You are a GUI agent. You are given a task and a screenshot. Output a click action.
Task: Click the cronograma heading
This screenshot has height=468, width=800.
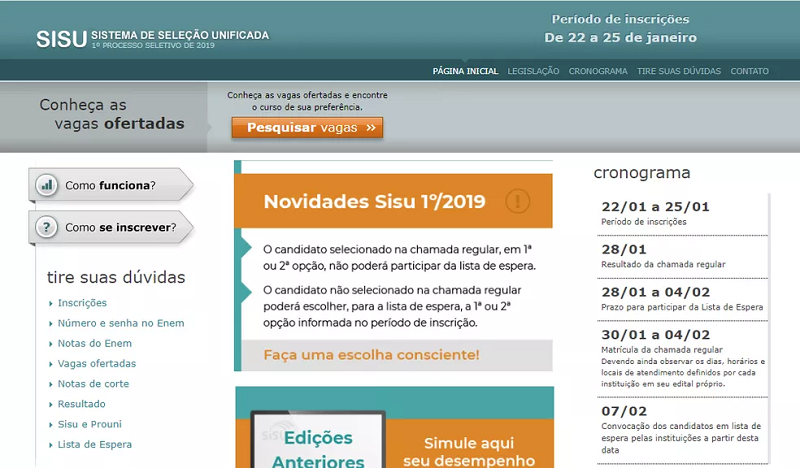point(642,173)
